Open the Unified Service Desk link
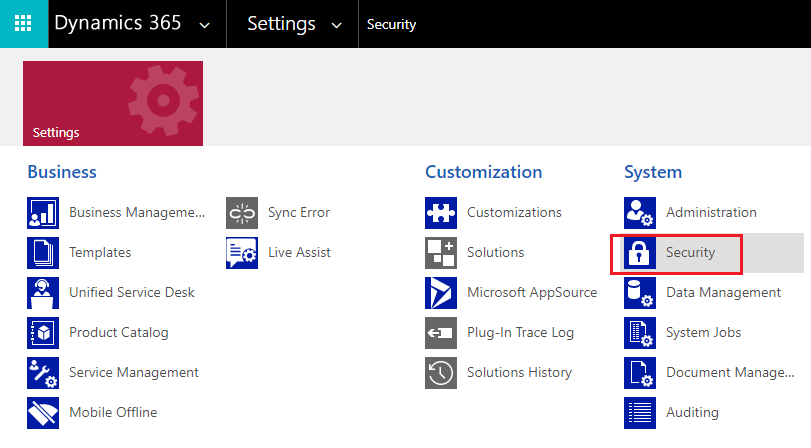 point(132,292)
